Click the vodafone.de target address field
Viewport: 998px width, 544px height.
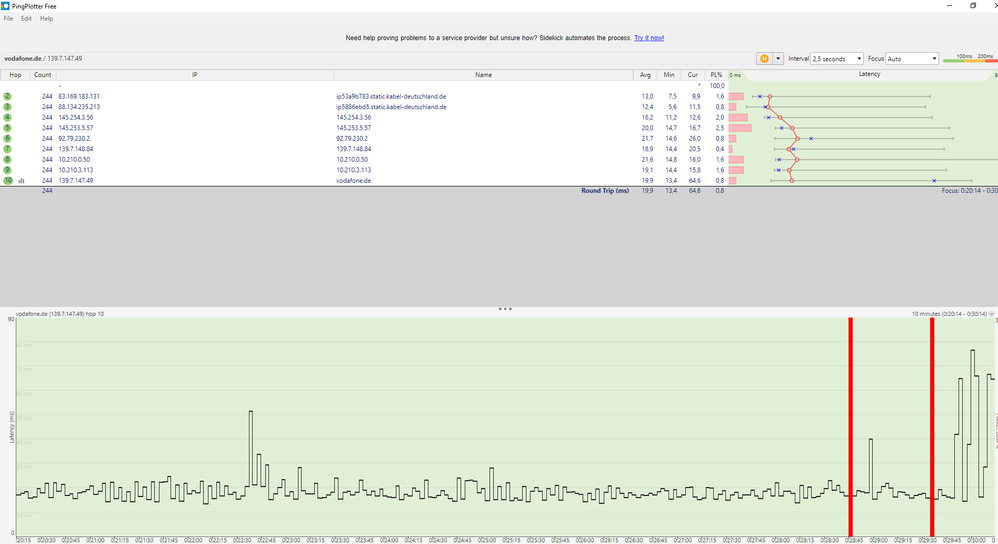376,59
